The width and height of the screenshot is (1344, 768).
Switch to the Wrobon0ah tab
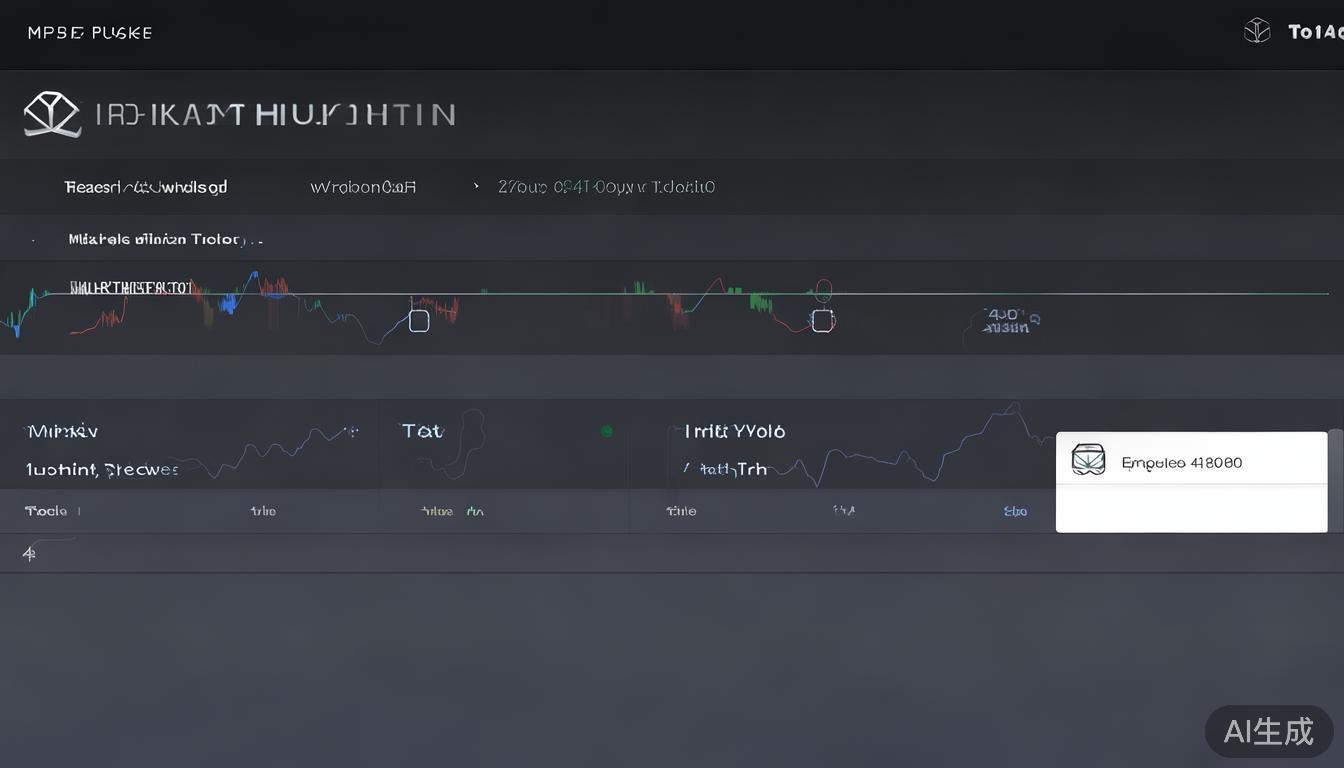(363, 187)
